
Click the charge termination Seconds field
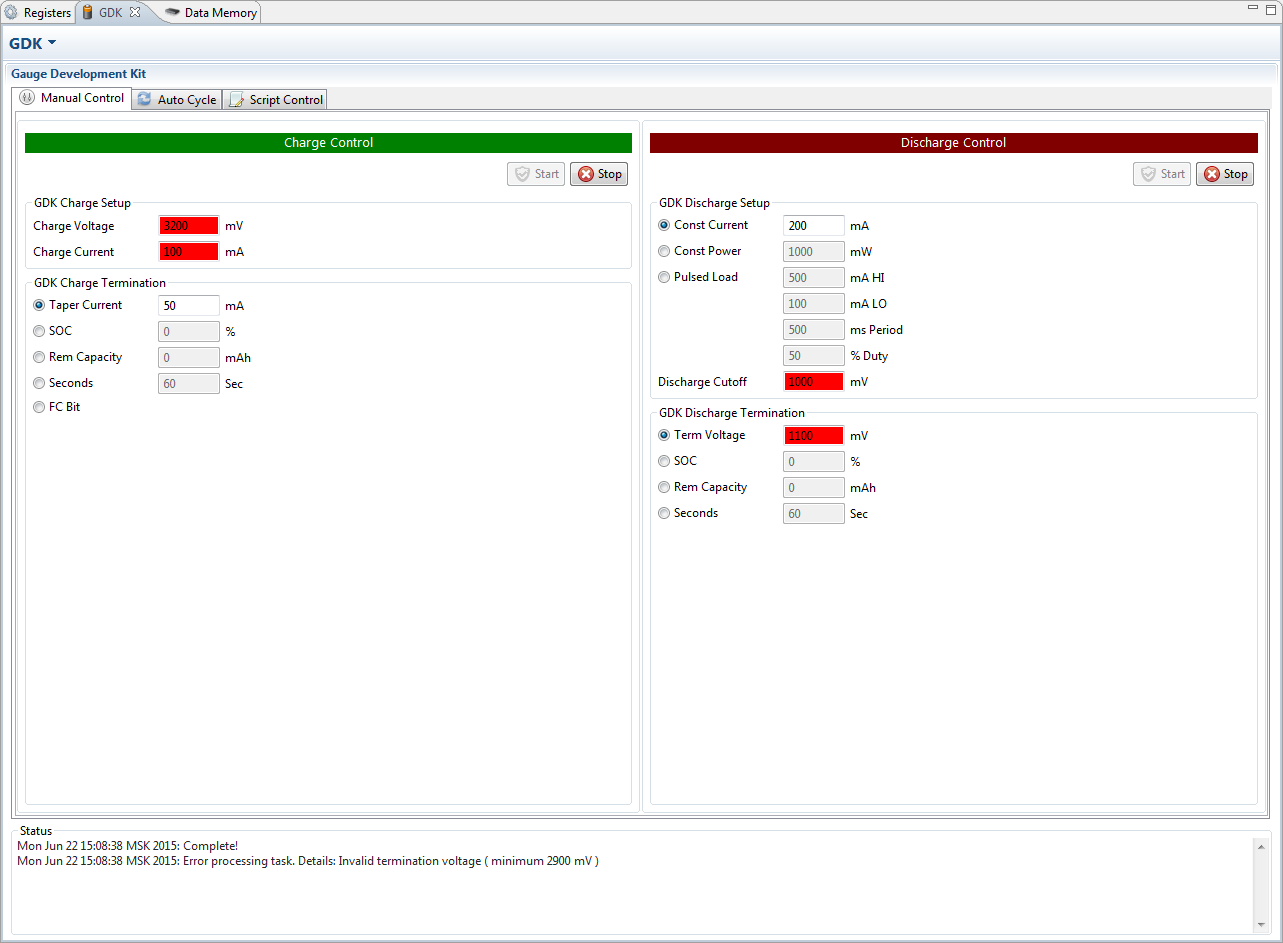(189, 384)
